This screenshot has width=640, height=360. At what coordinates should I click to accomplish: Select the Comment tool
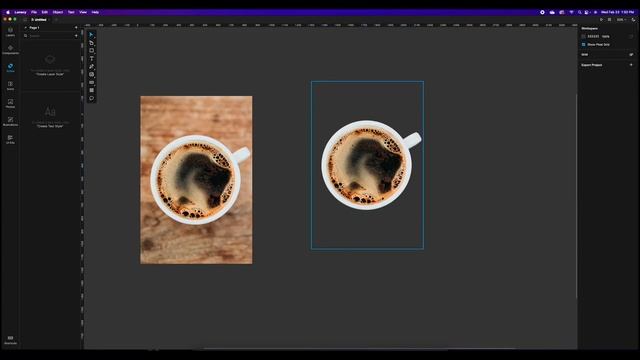91,98
